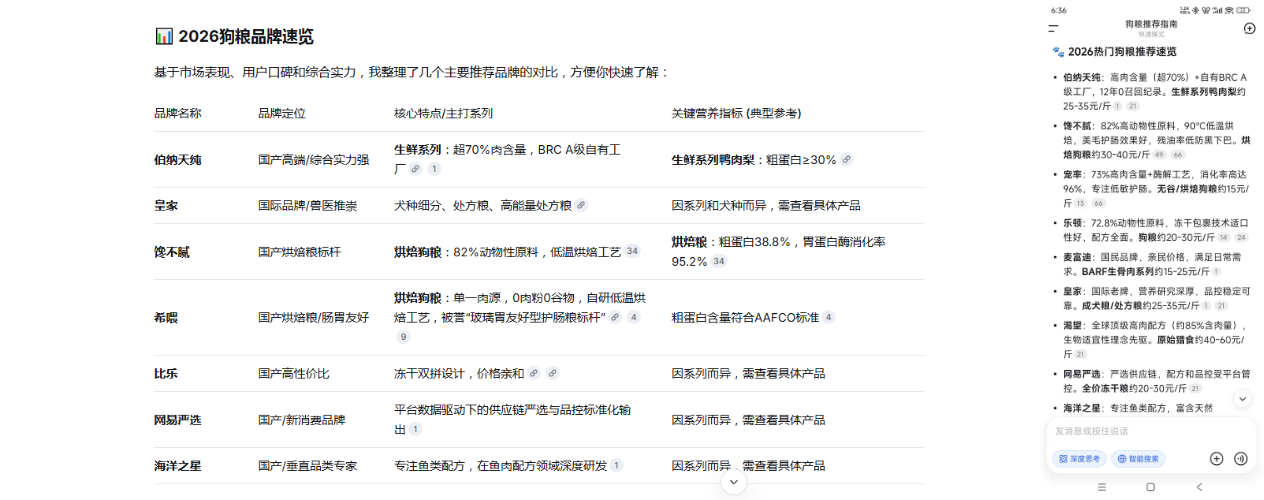Click the 国际品牌/兽医推崇 cell

308,205
